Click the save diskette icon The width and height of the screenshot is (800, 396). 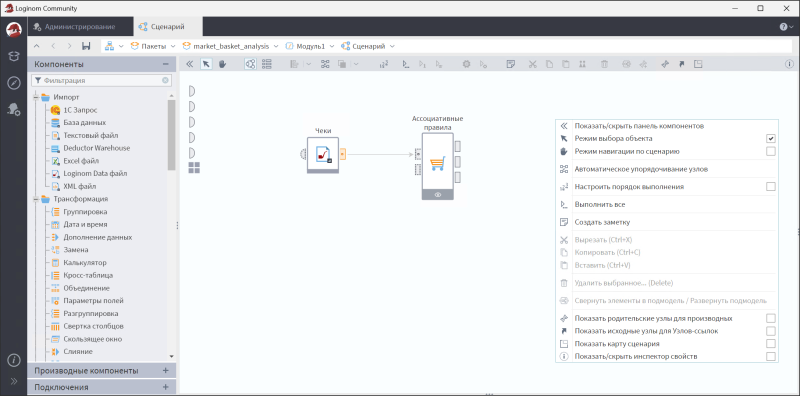coord(86,46)
